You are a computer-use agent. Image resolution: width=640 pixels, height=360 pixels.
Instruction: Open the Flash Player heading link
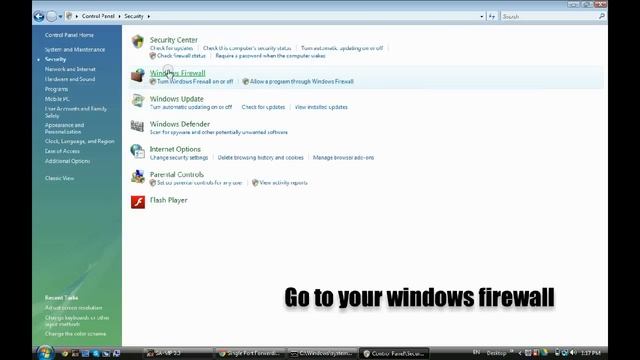point(168,200)
